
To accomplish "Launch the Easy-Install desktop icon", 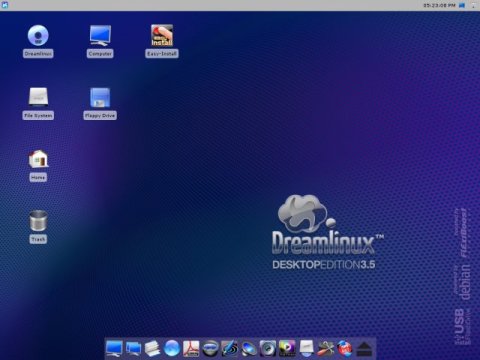I will (x=162, y=35).
